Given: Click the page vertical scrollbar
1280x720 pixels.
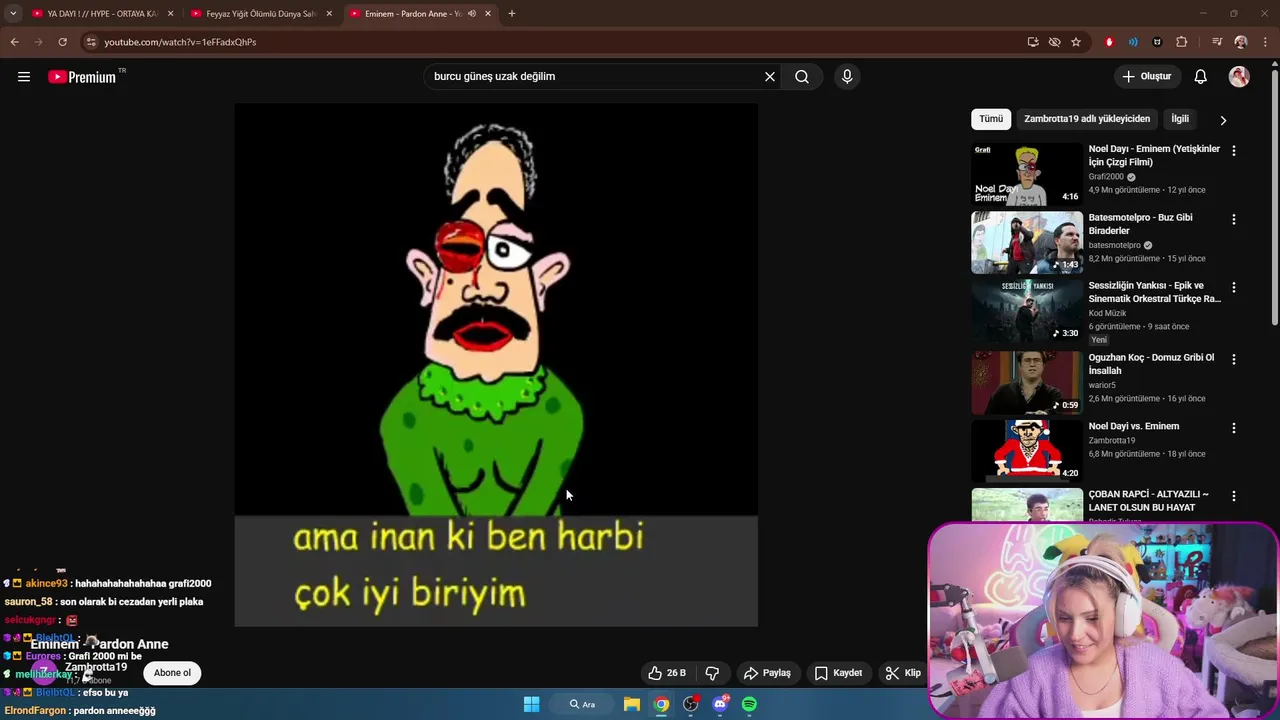Looking at the screenshot, I should tap(1274, 195).
